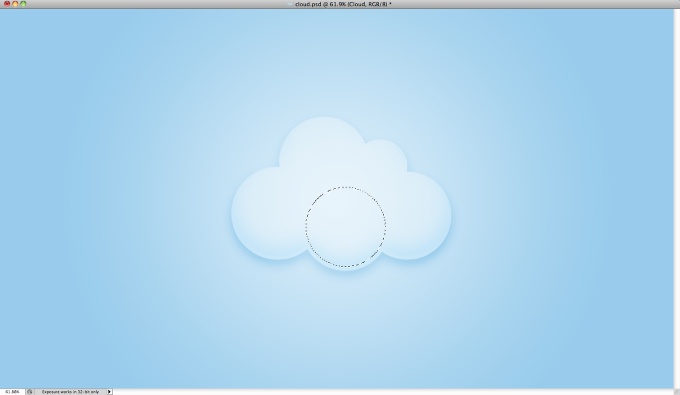
Task: Close the cloud.psd window with red button
Action: 7,3
